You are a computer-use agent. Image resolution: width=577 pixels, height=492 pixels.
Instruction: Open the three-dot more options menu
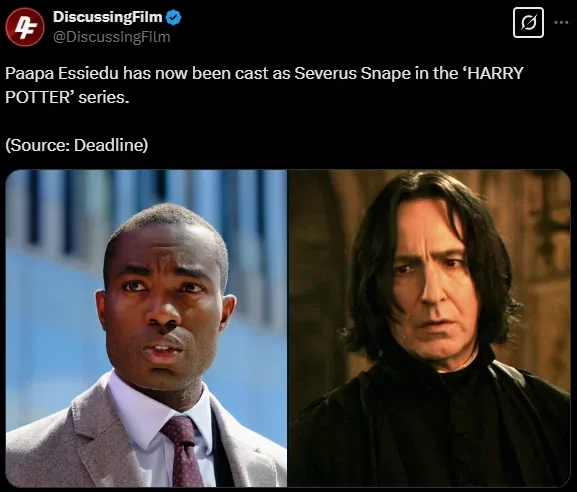561,22
